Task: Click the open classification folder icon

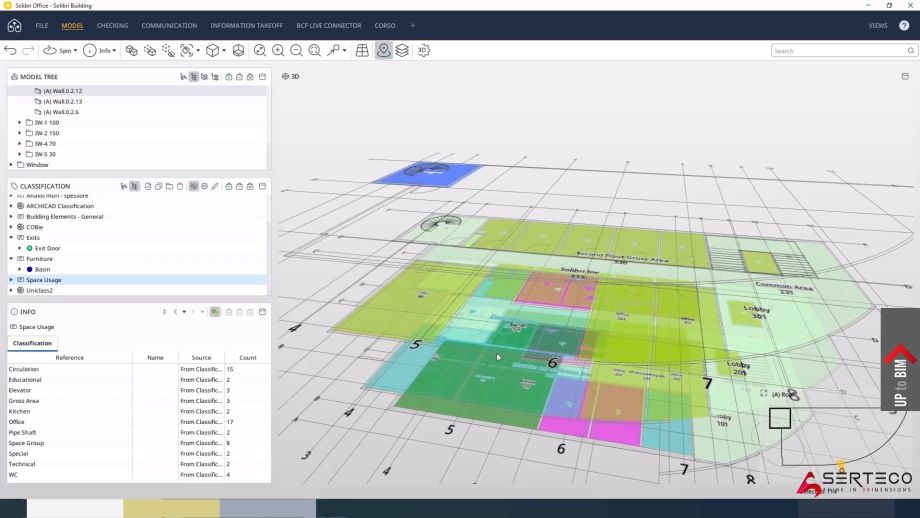Action: (169, 186)
